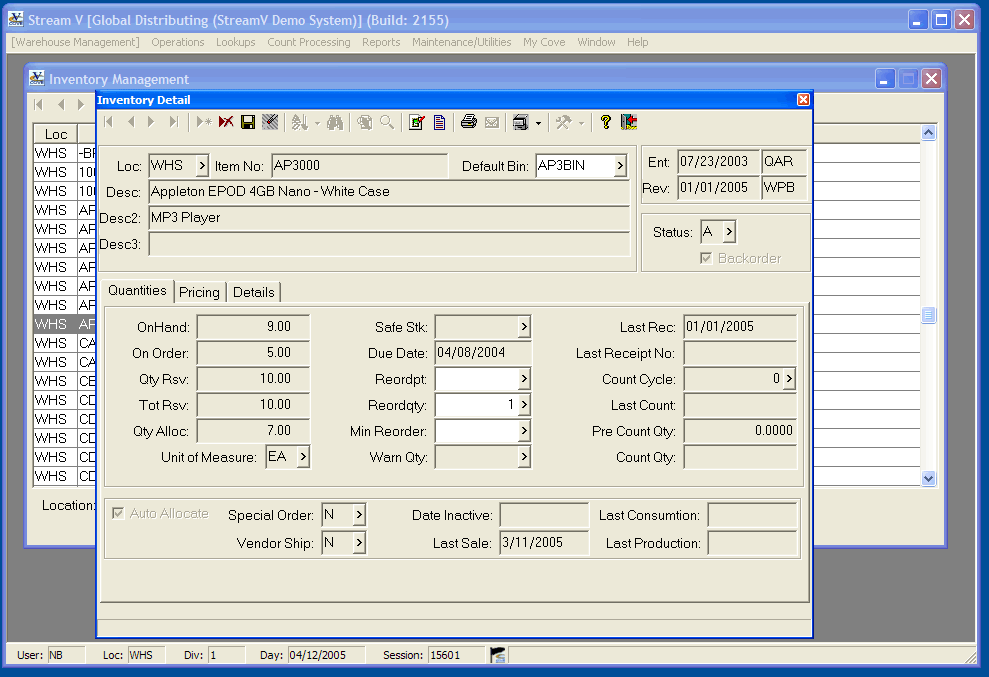Open Help with the question mark icon
Viewport: 989px width, 677px height.
(x=604, y=122)
